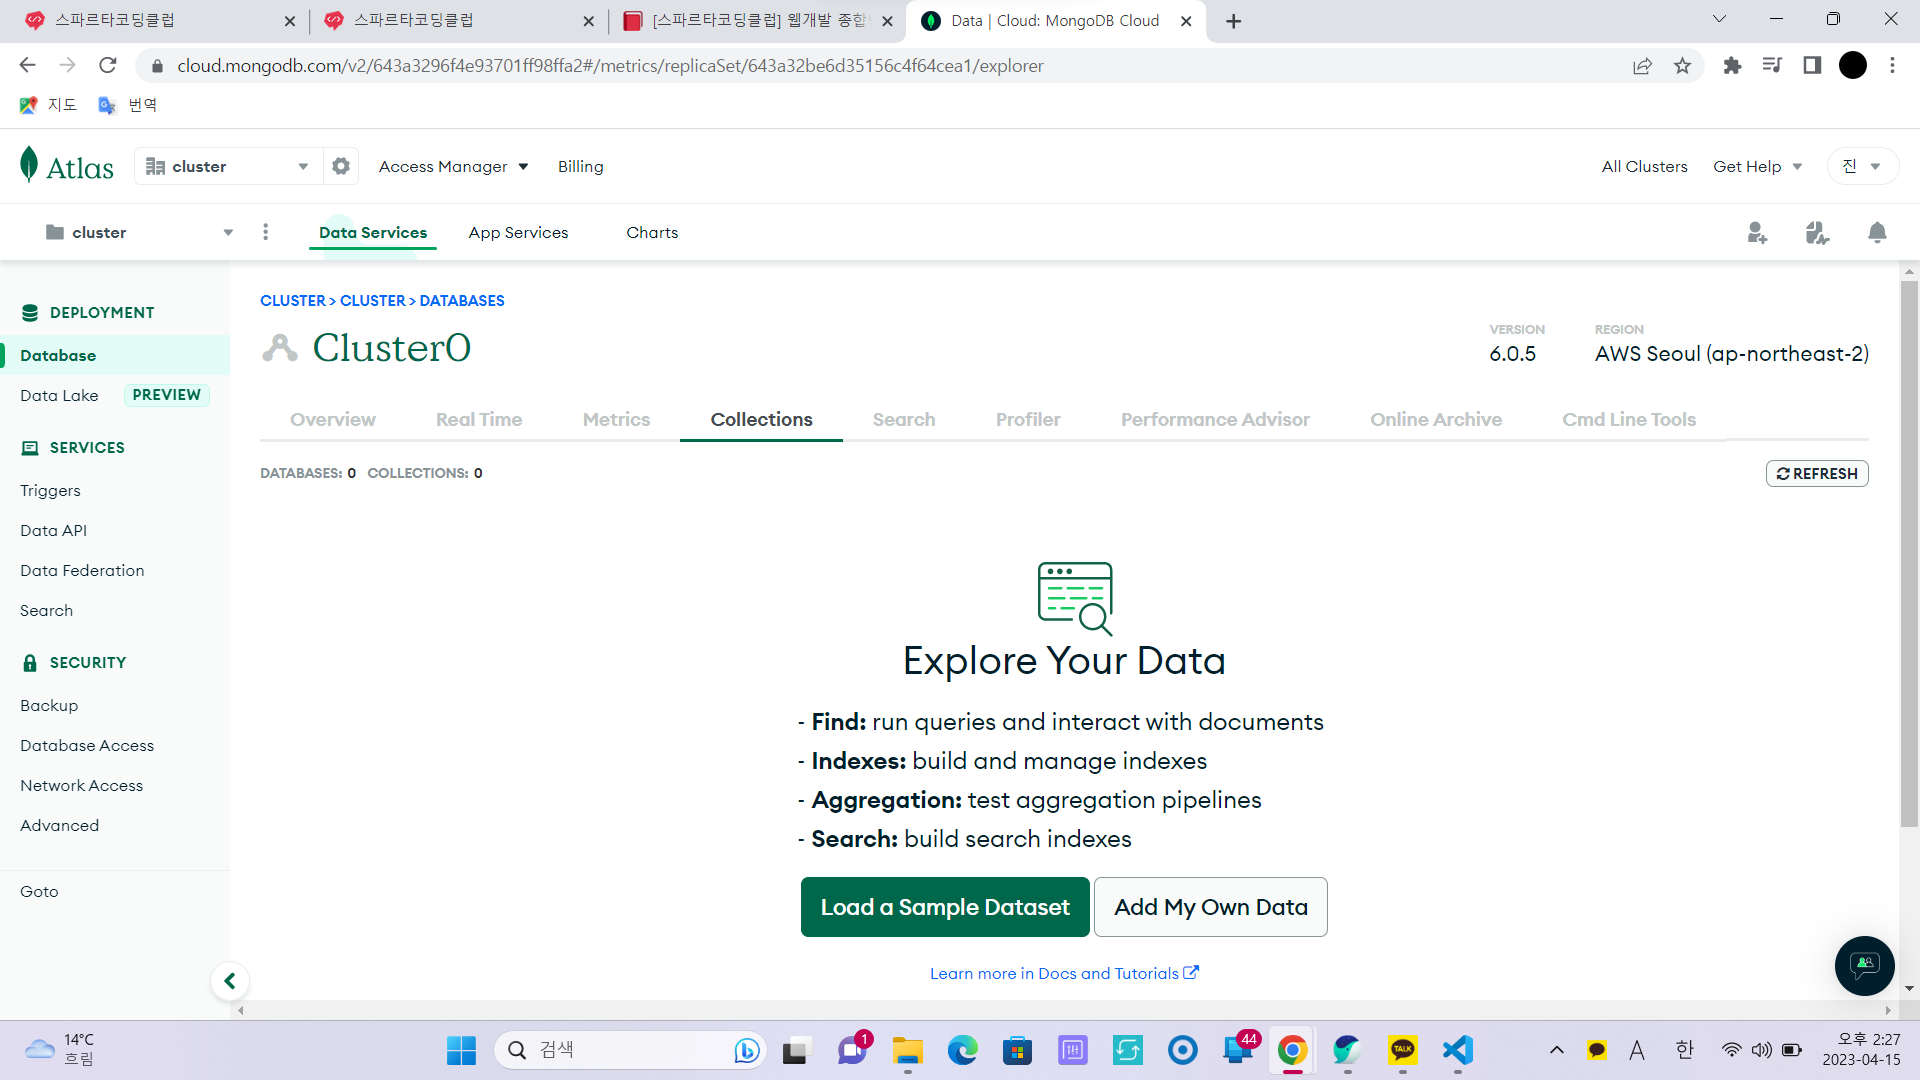Open the Access Manager dropdown
The width and height of the screenshot is (1920, 1080).
click(x=453, y=166)
